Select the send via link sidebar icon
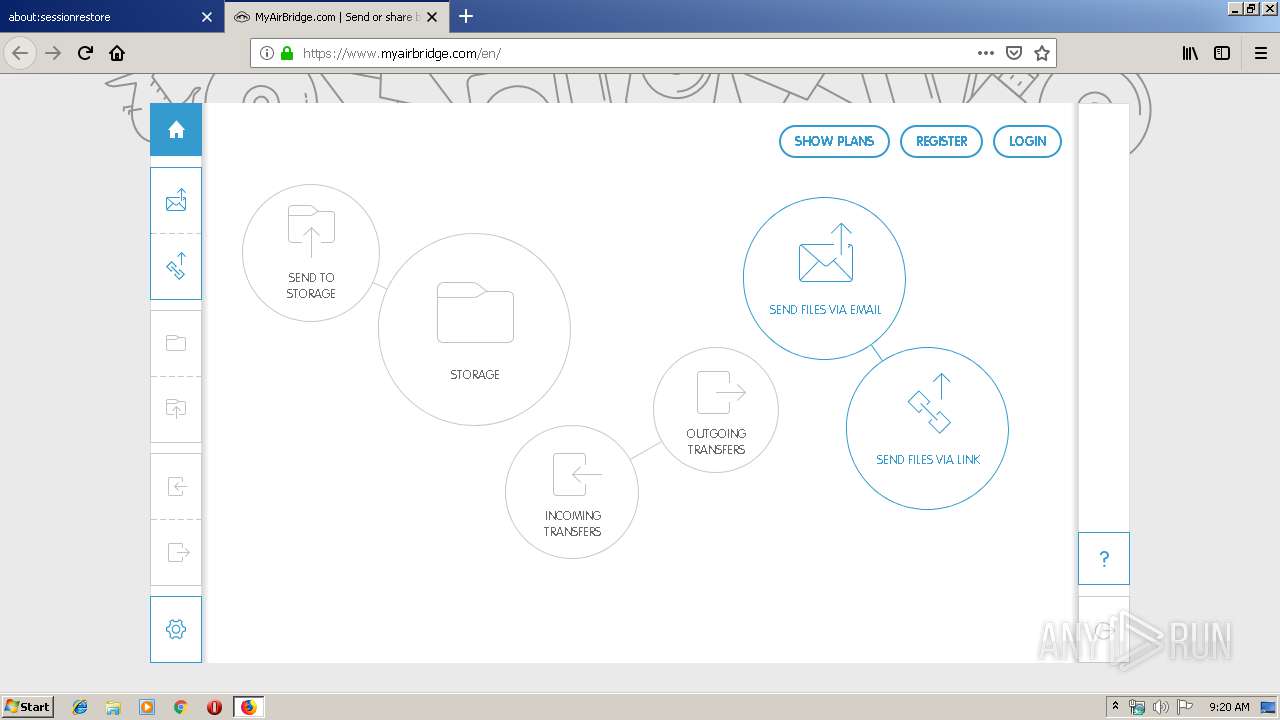 tap(176, 267)
